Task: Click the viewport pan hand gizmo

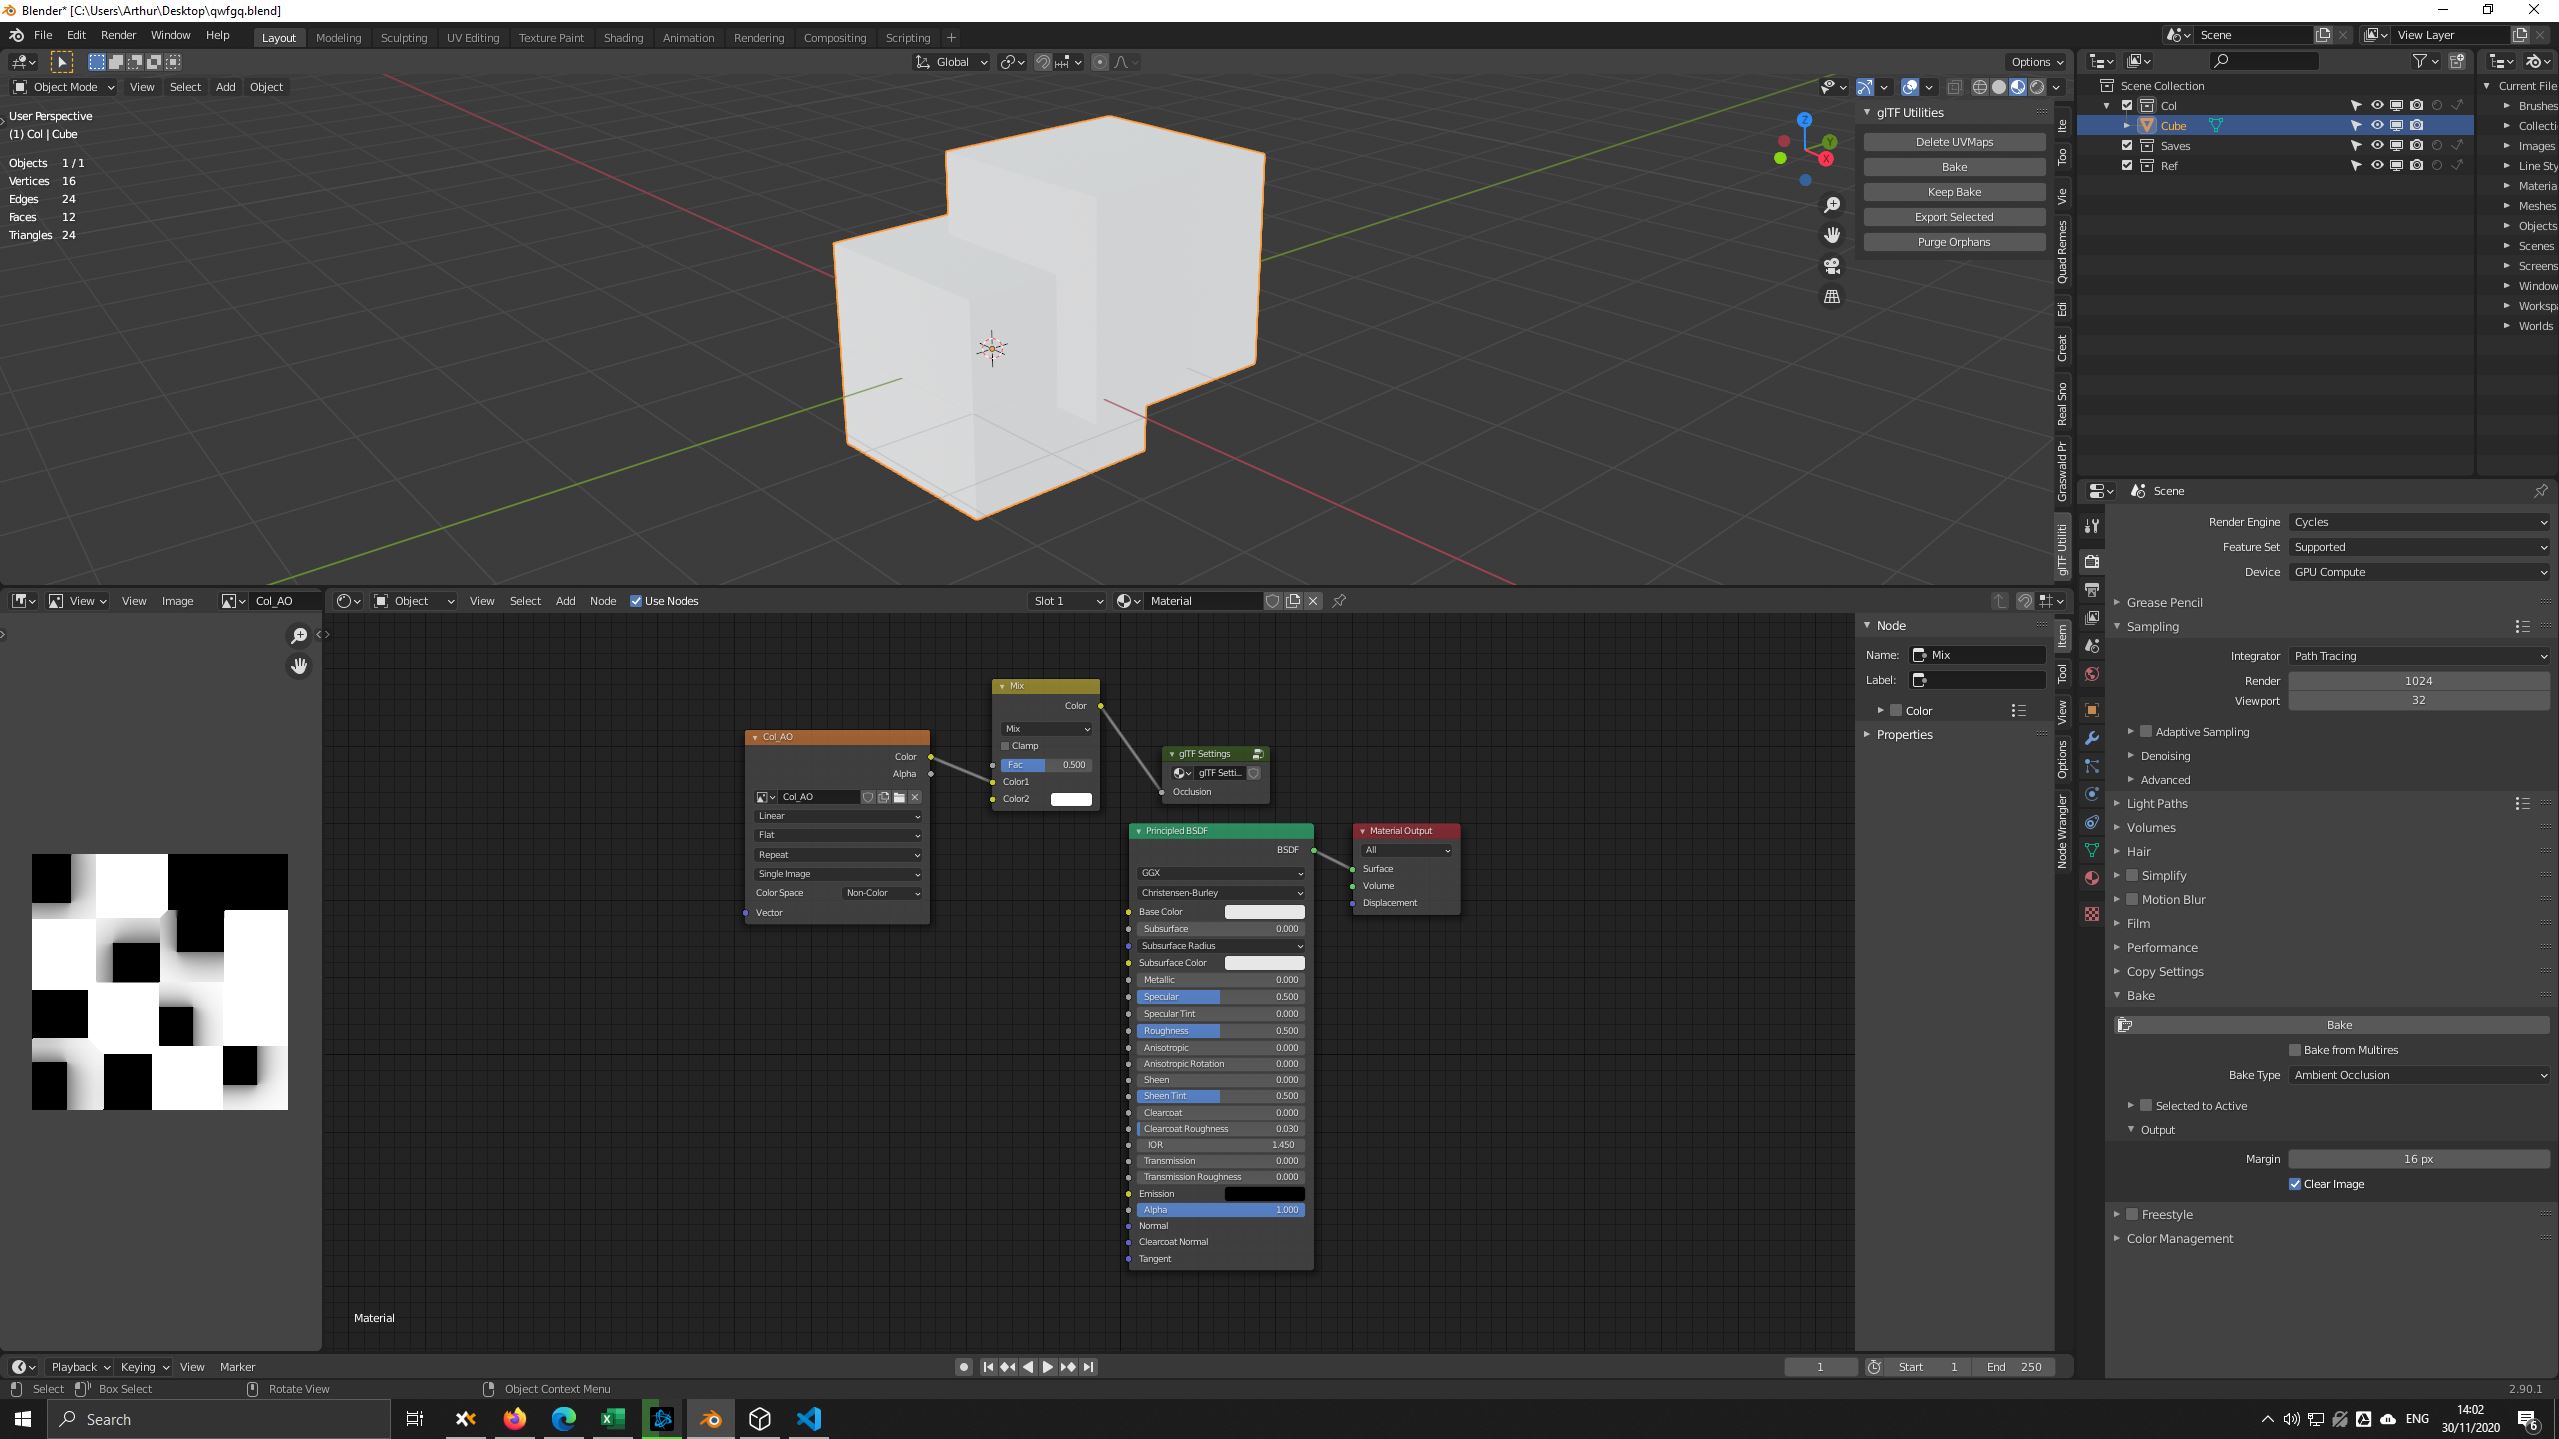Action: point(1831,235)
